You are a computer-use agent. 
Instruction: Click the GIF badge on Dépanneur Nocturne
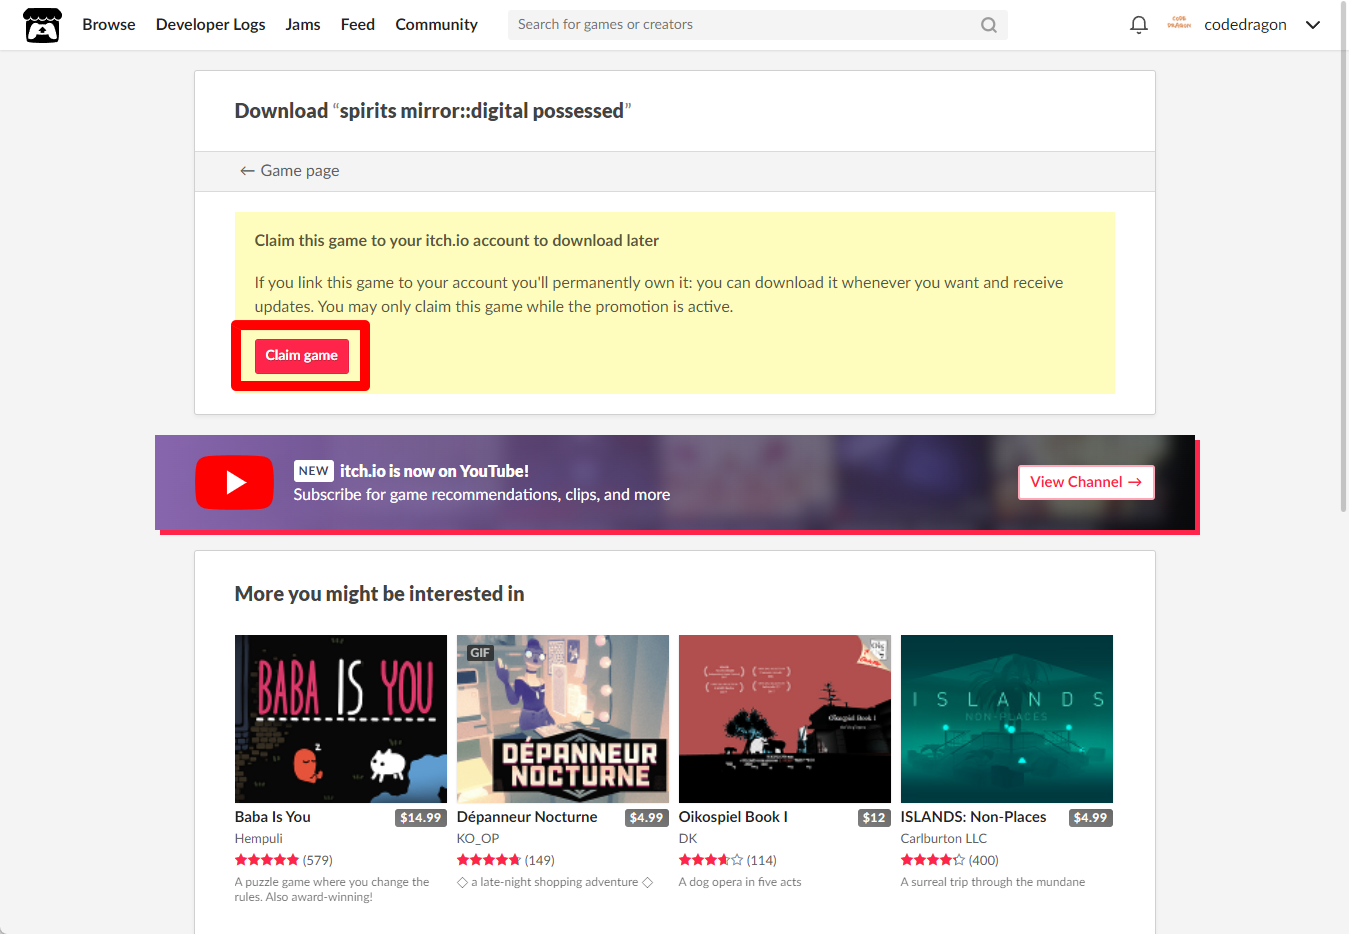(480, 653)
